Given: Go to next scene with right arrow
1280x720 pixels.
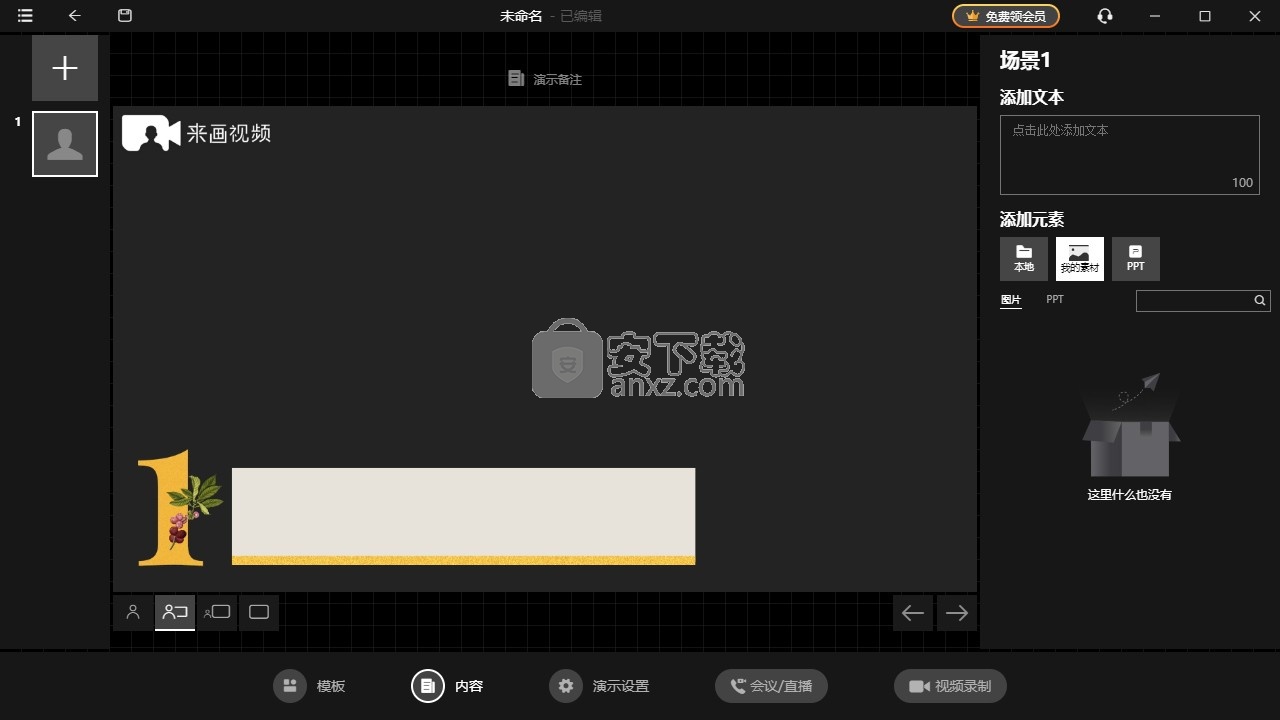Looking at the screenshot, I should click(957, 613).
